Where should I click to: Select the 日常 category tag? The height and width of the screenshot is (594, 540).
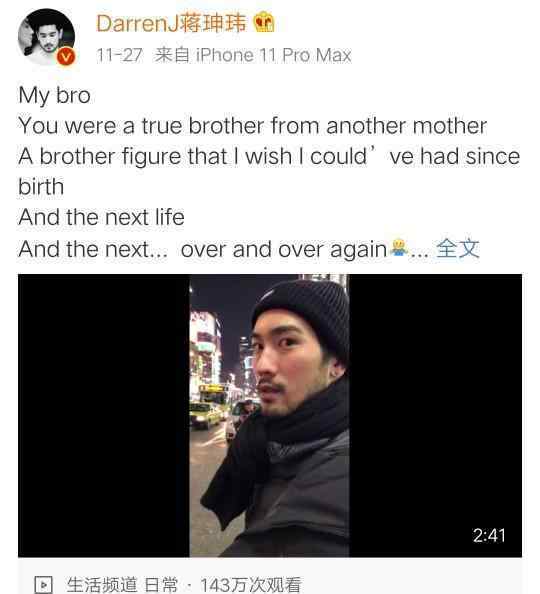point(161,585)
